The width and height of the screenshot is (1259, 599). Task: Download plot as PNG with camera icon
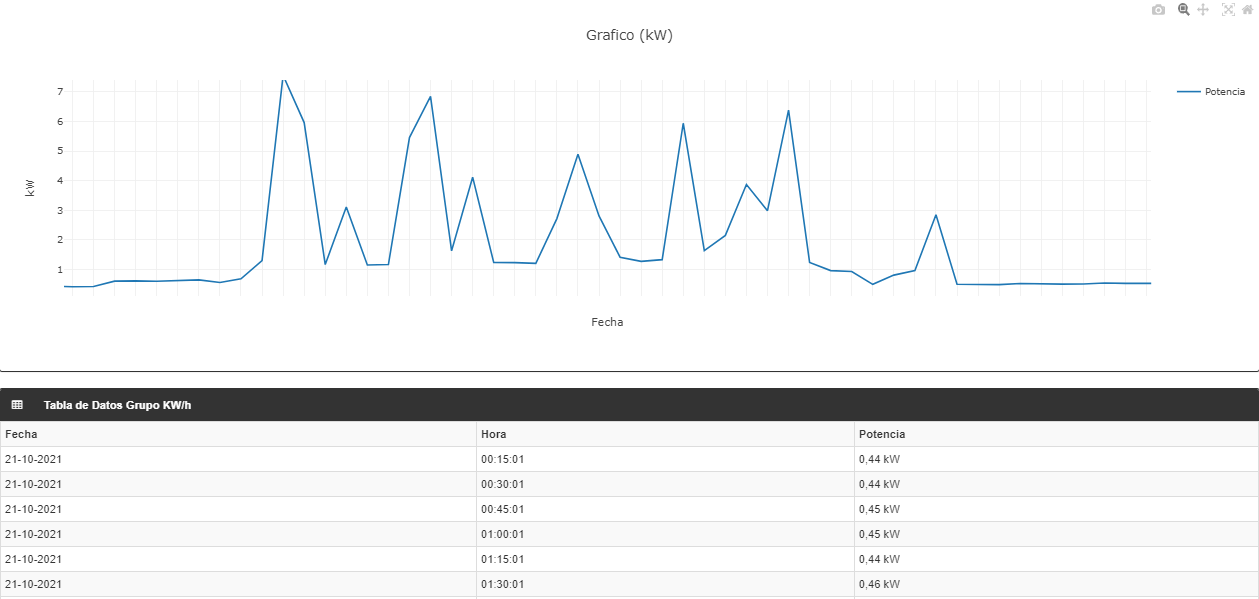[1158, 10]
